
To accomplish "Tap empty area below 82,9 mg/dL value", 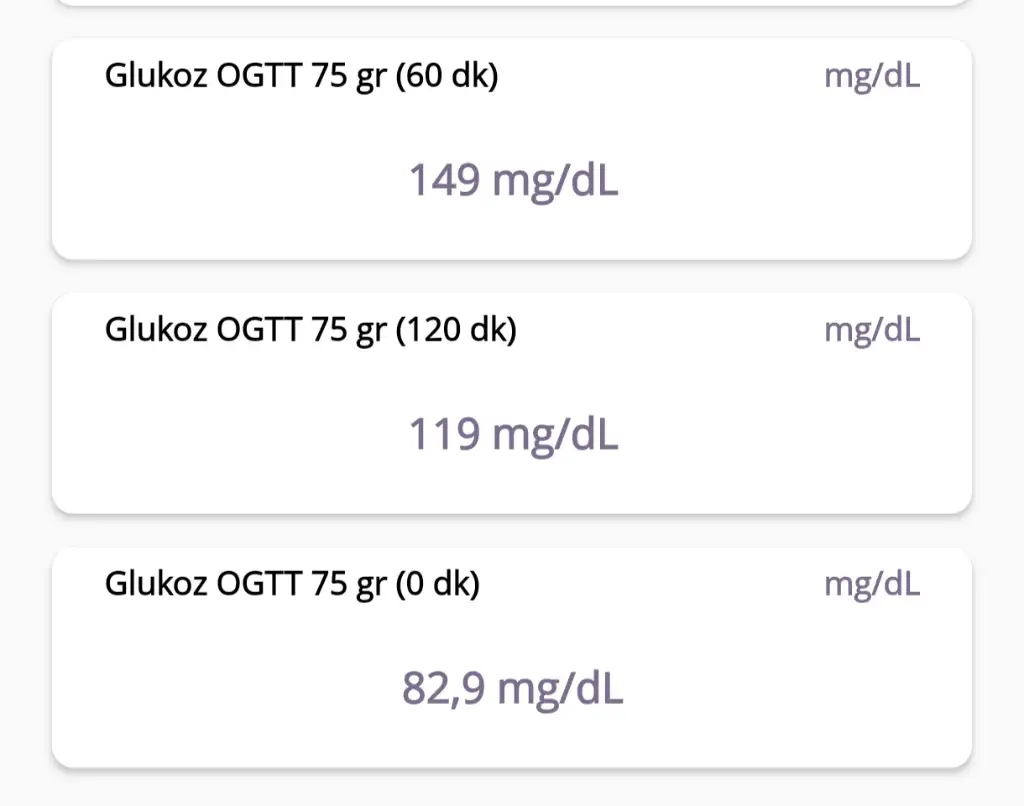I will 513,738.
